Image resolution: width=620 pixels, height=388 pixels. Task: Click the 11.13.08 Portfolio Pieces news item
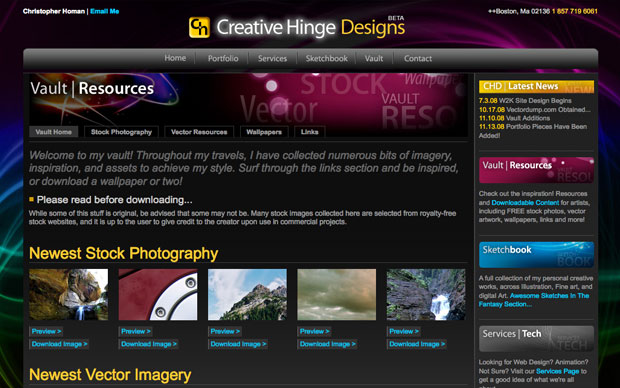pyautogui.click(x=533, y=131)
